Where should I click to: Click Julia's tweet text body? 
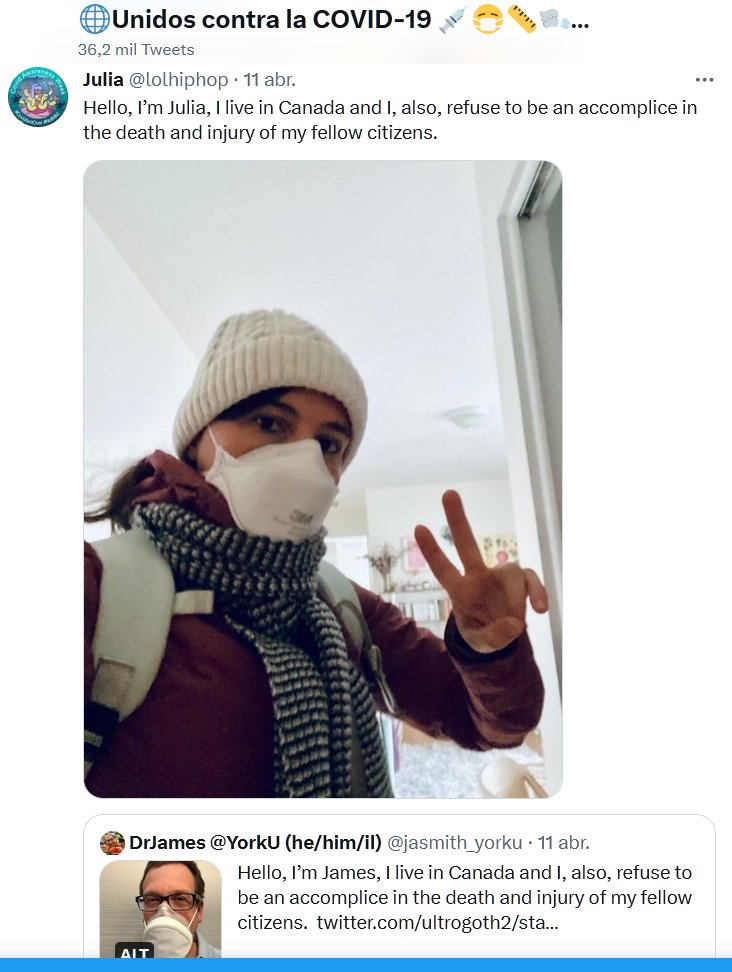click(390, 120)
